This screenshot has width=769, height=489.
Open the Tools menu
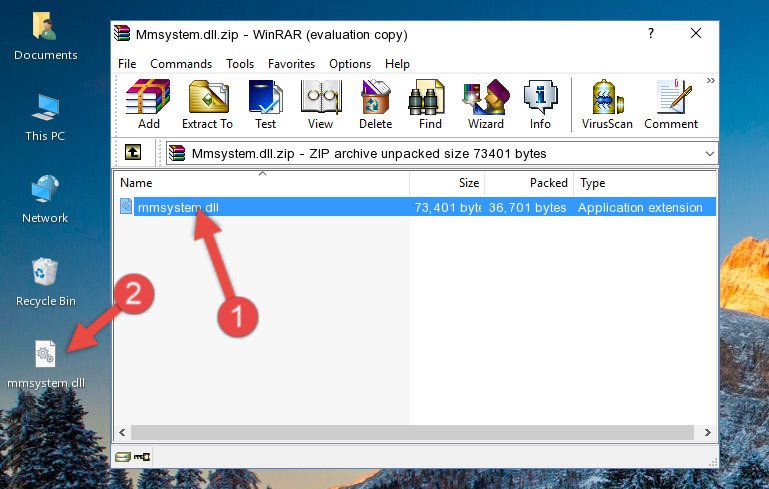[x=240, y=64]
